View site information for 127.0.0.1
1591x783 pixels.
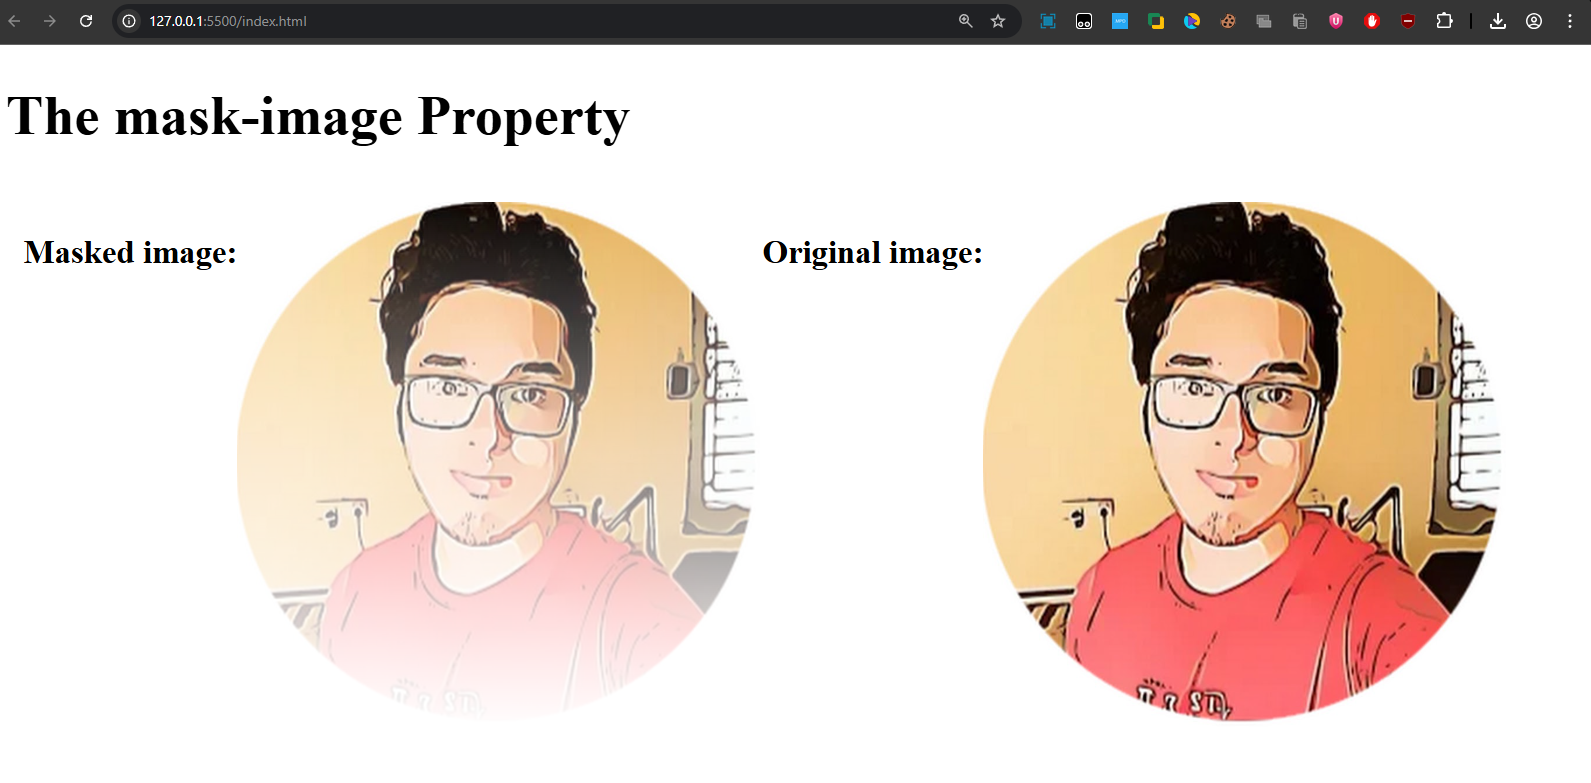pos(129,21)
